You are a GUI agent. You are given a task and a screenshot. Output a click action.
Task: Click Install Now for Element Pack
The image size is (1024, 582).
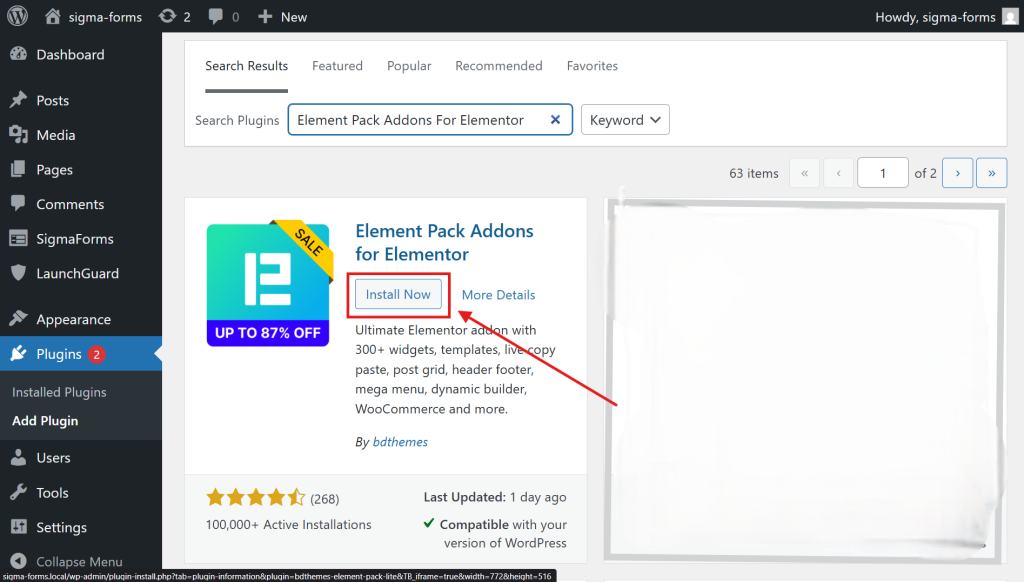[x=398, y=295]
